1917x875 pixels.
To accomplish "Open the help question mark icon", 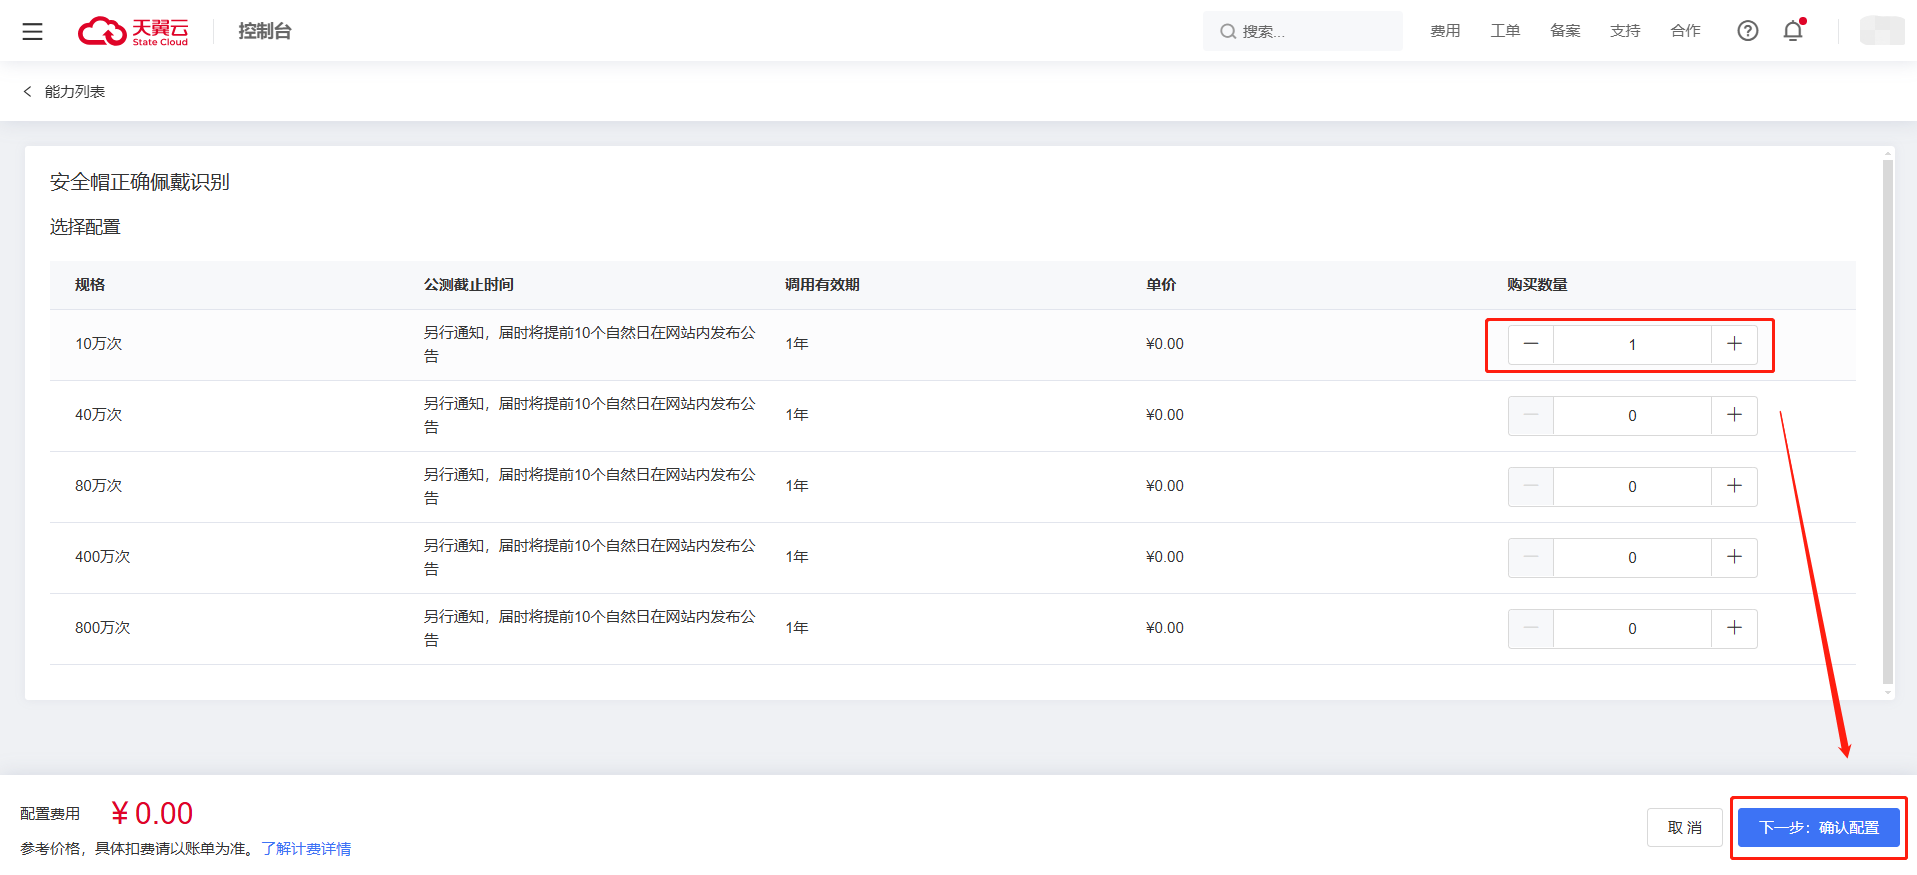I will pyautogui.click(x=1747, y=31).
